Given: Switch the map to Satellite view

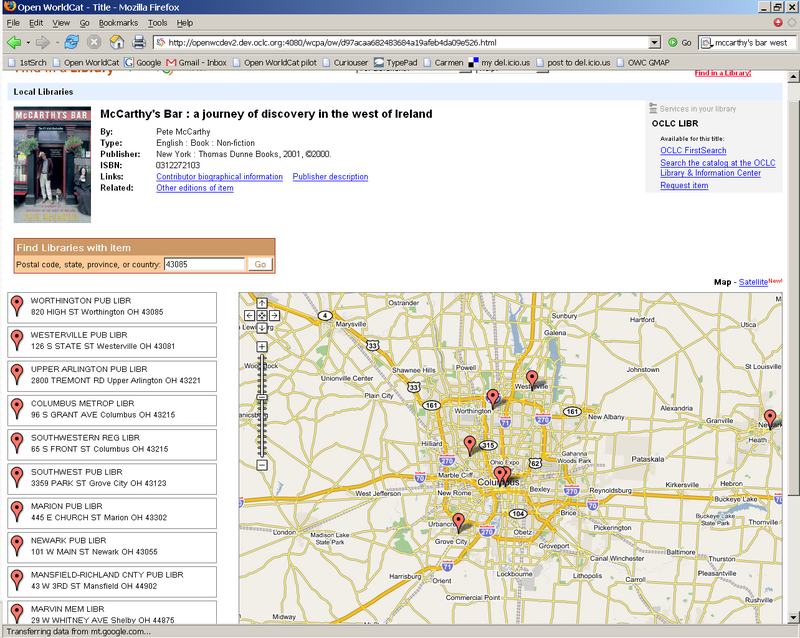Looking at the screenshot, I should pyautogui.click(x=753, y=282).
